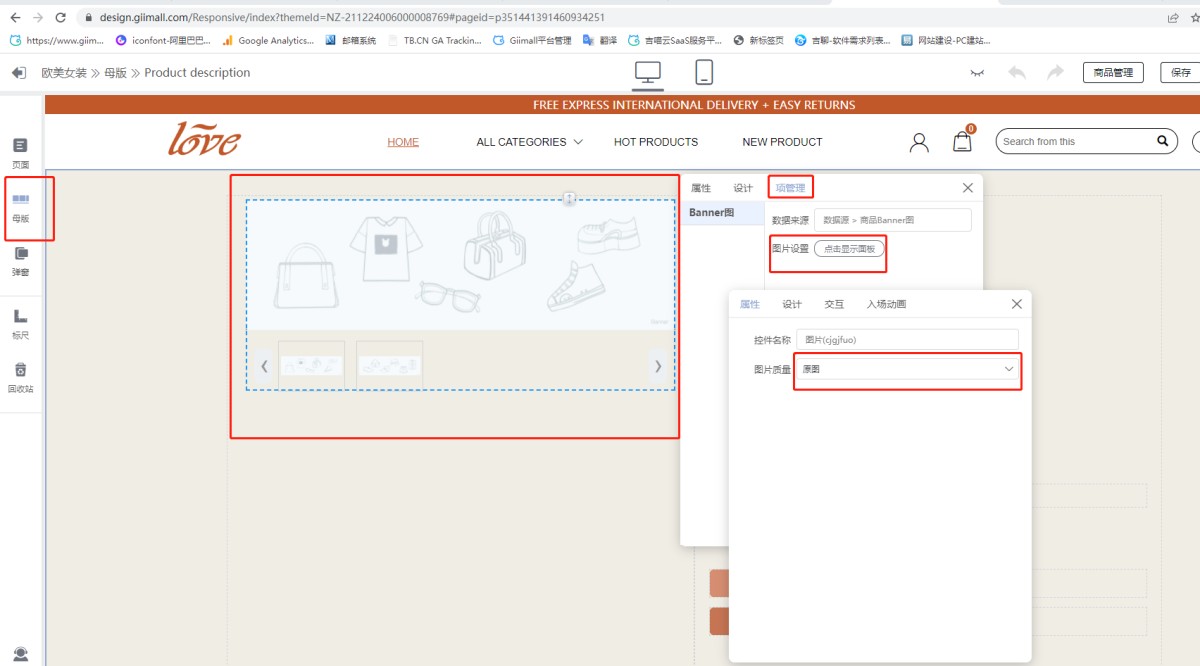Click the 点击显示面板 button
This screenshot has height=666, width=1200.
[x=849, y=249]
